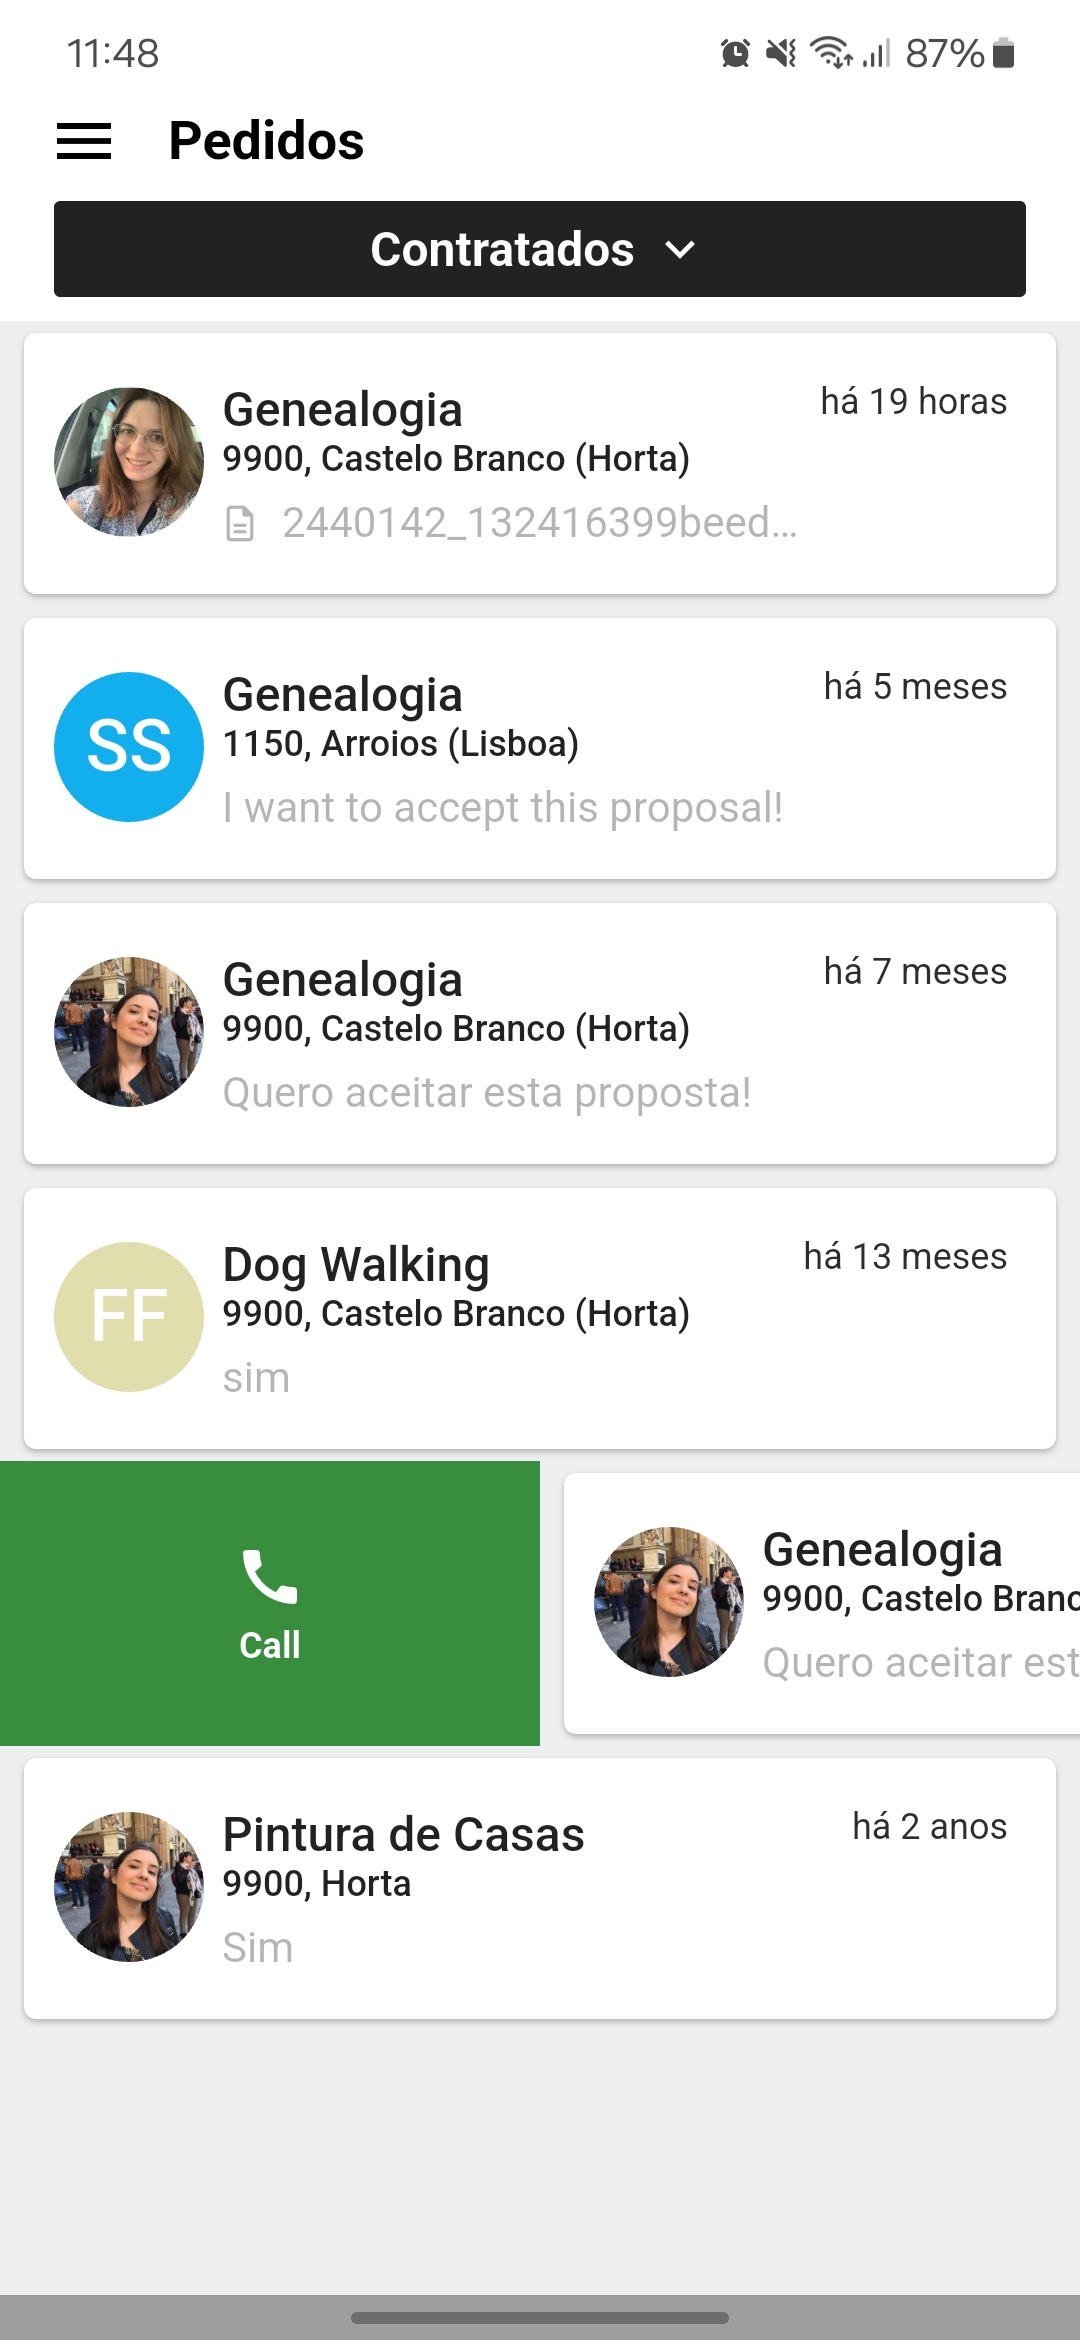Tap the phone icon to call
Viewport: 1080px width, 2340px height.
270,1577
